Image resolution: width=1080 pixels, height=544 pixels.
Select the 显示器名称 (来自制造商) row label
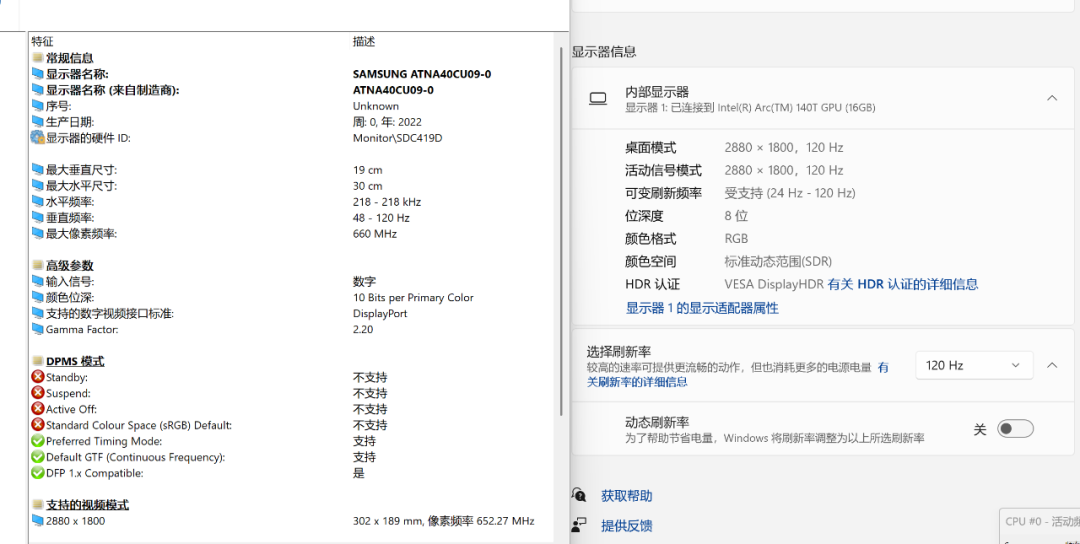coord(112,90)
